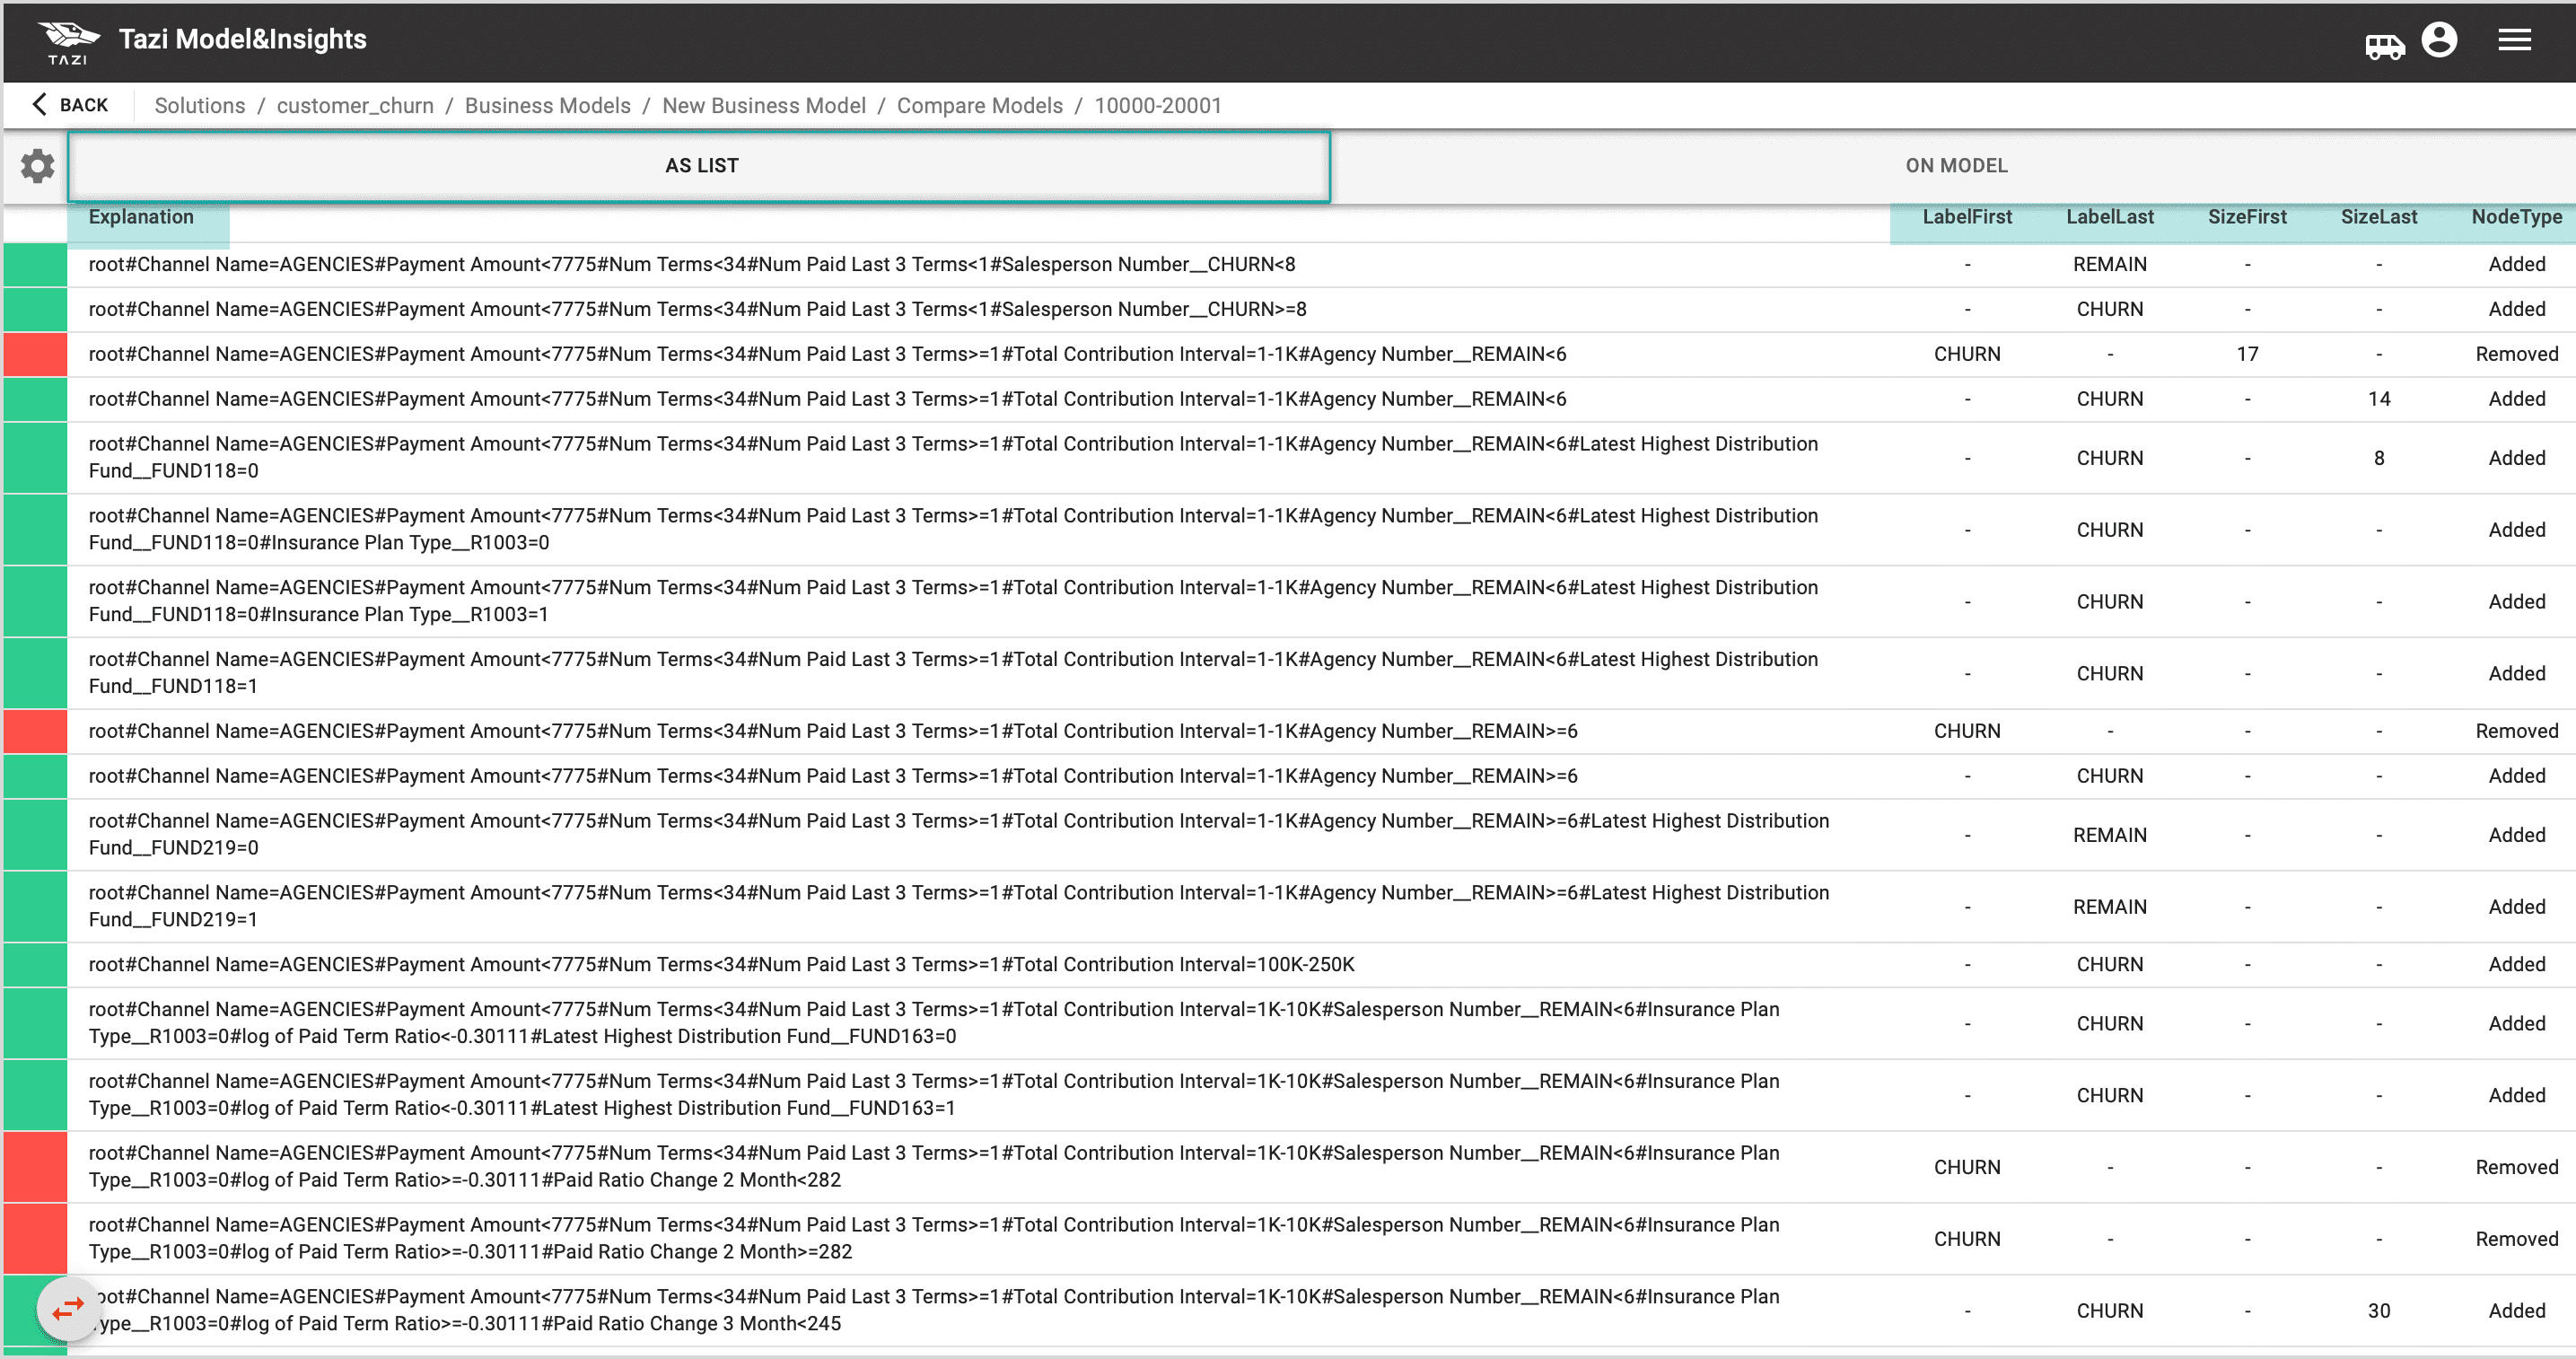This screenshot has width=2576, height=1359.
Task: Click SizeLast value 14
Action: pyautogui.click(x=2379, y=399)
